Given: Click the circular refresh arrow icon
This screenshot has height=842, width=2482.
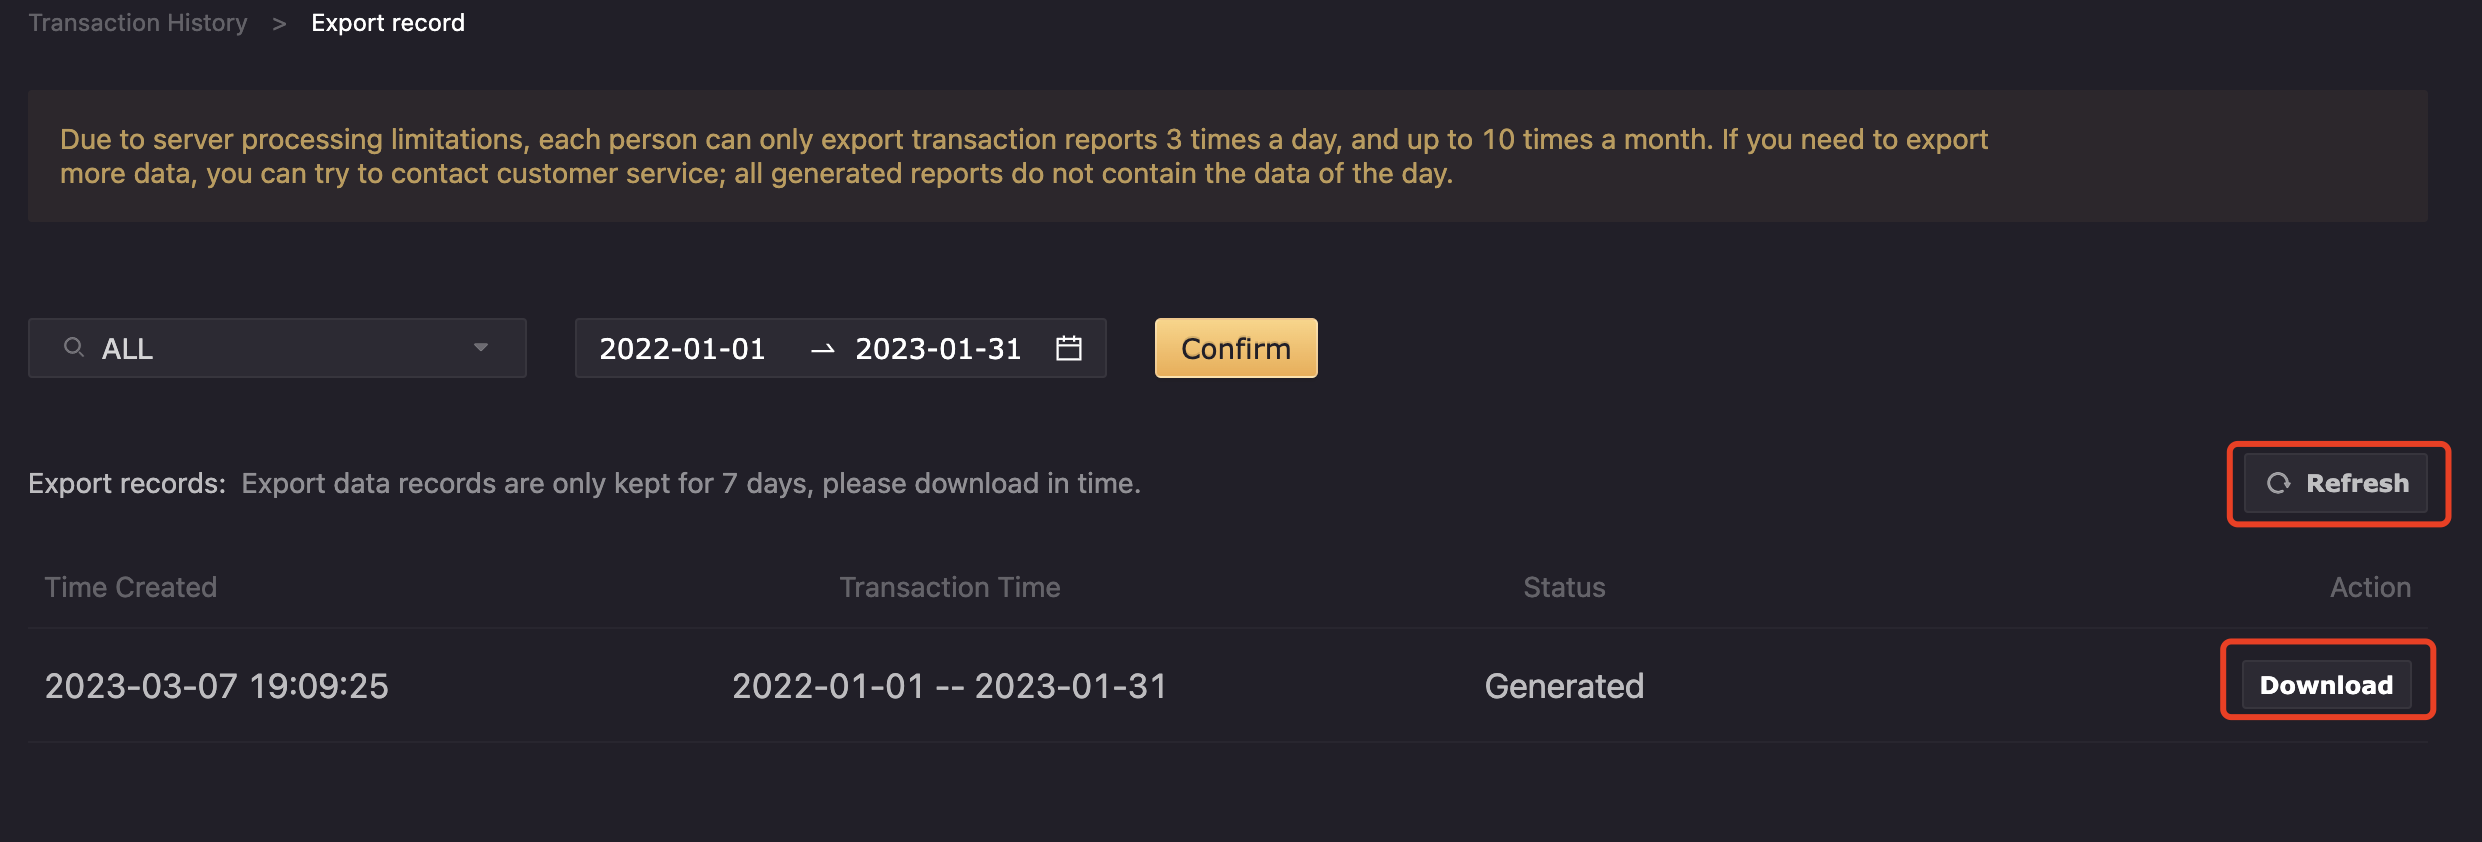Looking at the screenshot, I should [x=2278, y=484].
